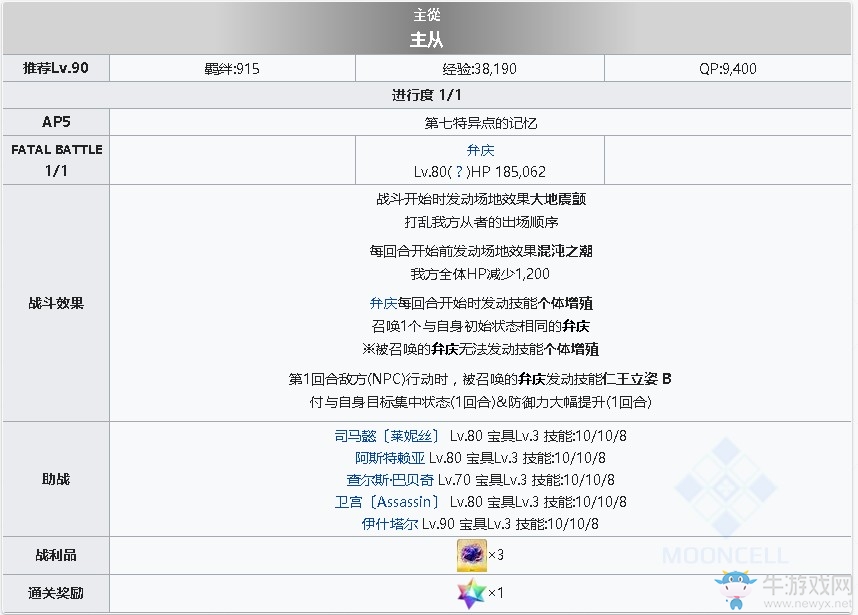Select ※被召唤的弁庆无法发动技能个体增殖 line
858x615 pixels.
tap(480, 349)
